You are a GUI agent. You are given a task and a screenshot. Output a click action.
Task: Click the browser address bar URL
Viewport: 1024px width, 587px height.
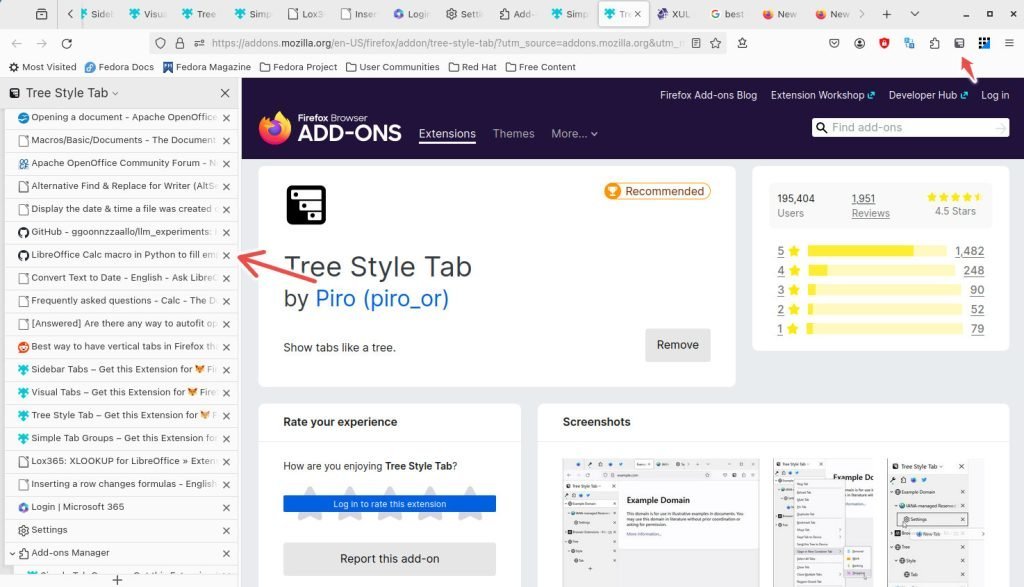(447, 43)
